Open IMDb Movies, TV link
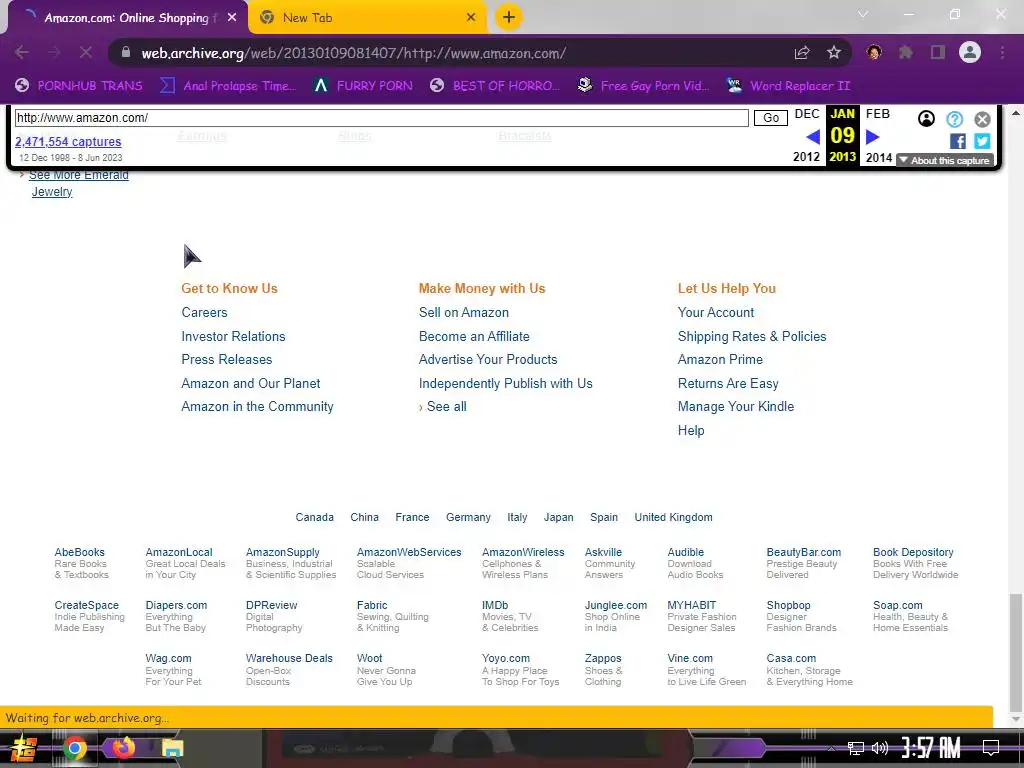The width and height of the screenshot is (1024, 768). click(x=510, y=616)
